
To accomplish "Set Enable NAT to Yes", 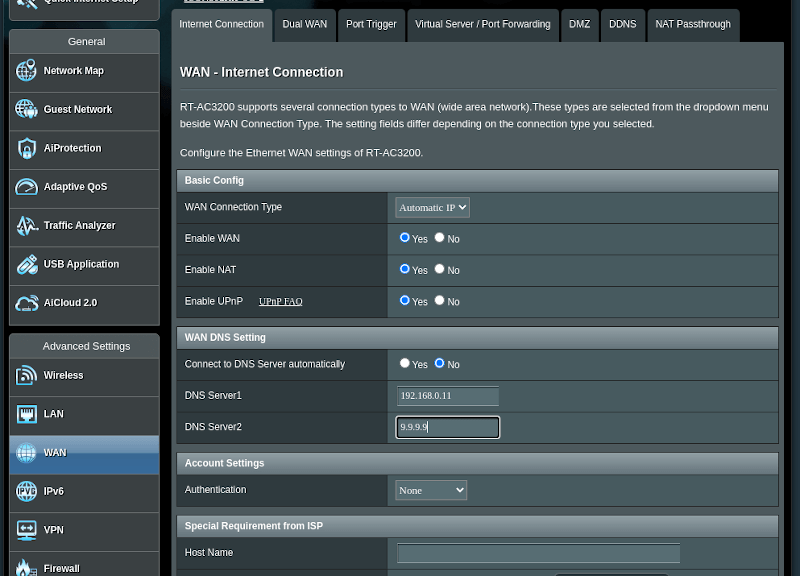I will click(x=405, y=269).
